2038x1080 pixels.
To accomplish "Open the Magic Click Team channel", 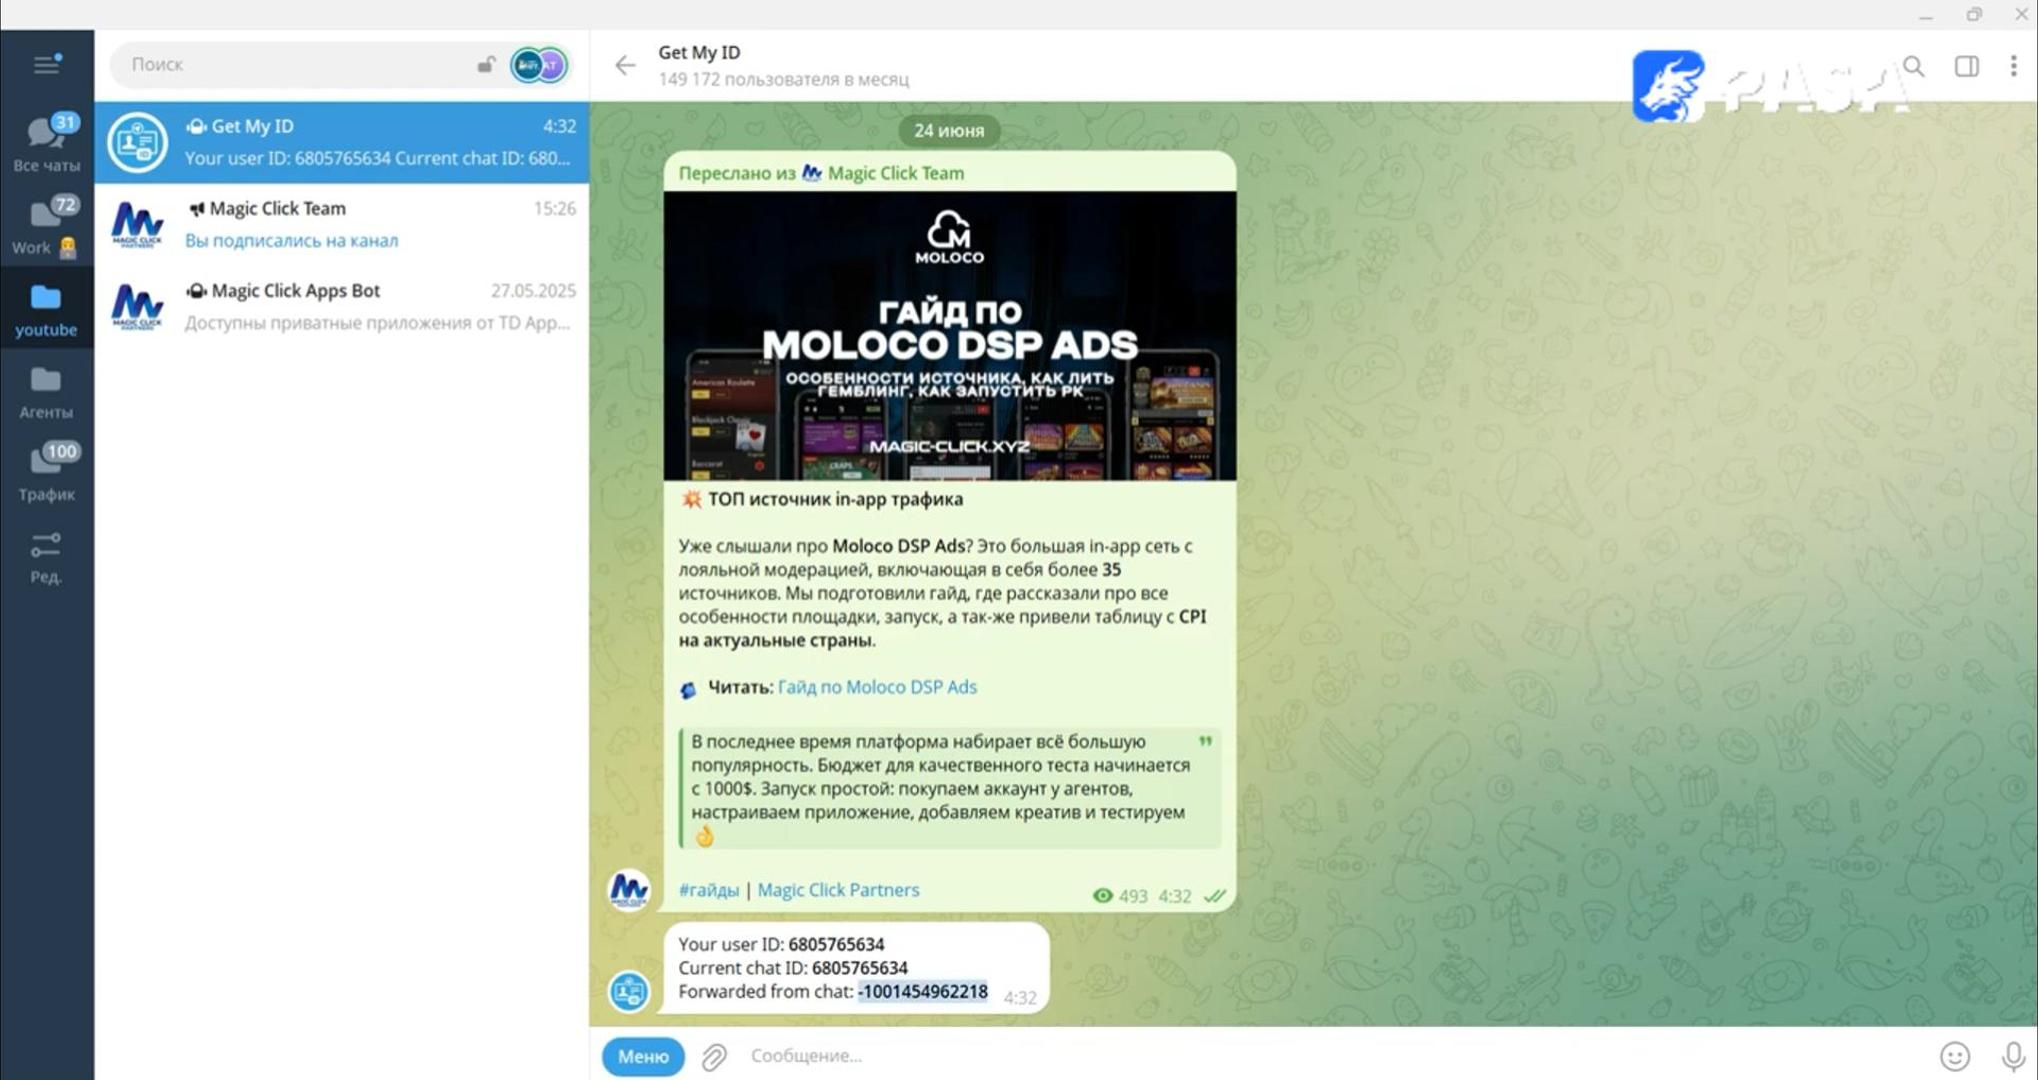I will tap(342, 224).
